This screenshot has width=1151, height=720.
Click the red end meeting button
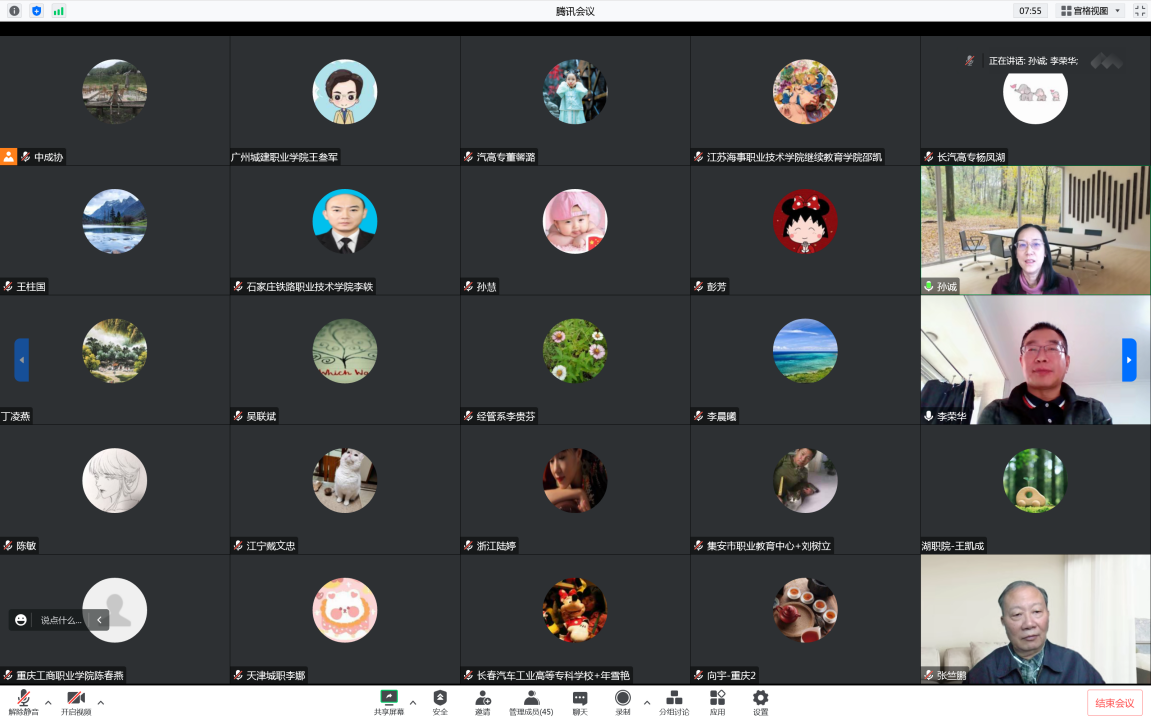click(1114, 703)
